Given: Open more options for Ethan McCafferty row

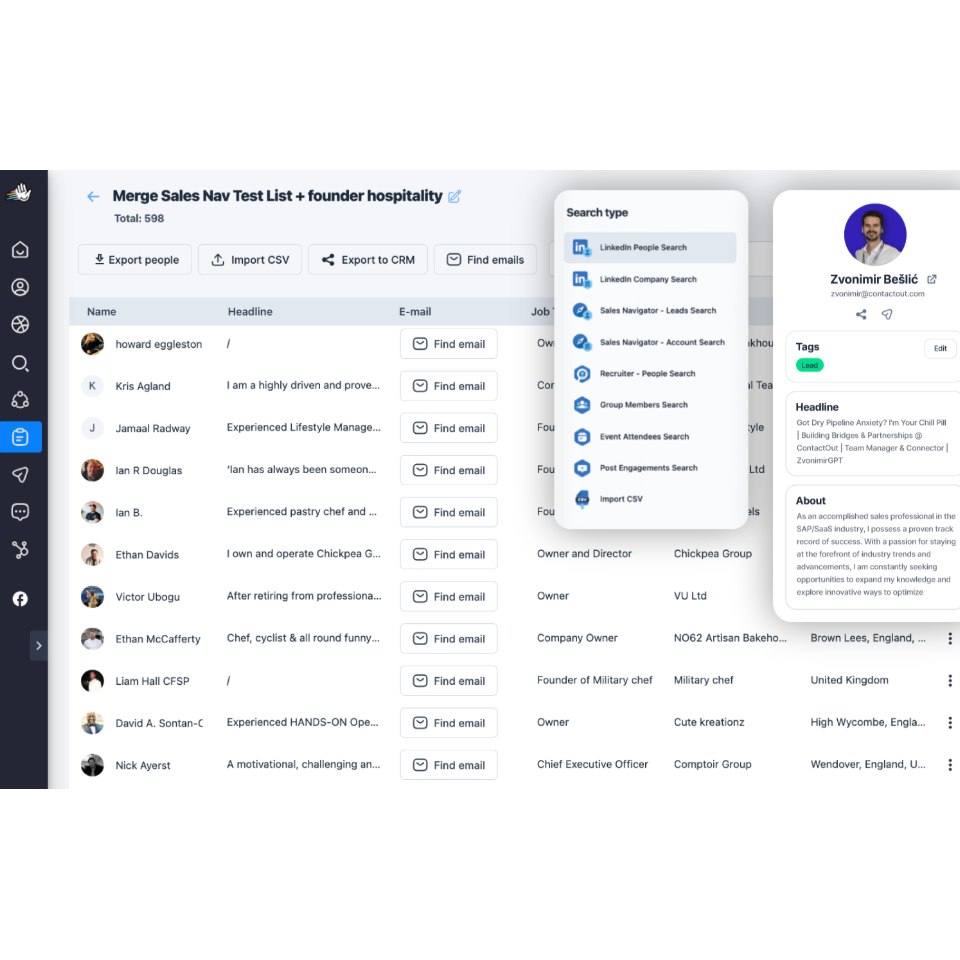Looking at the screenshot, I should (950, 639).
